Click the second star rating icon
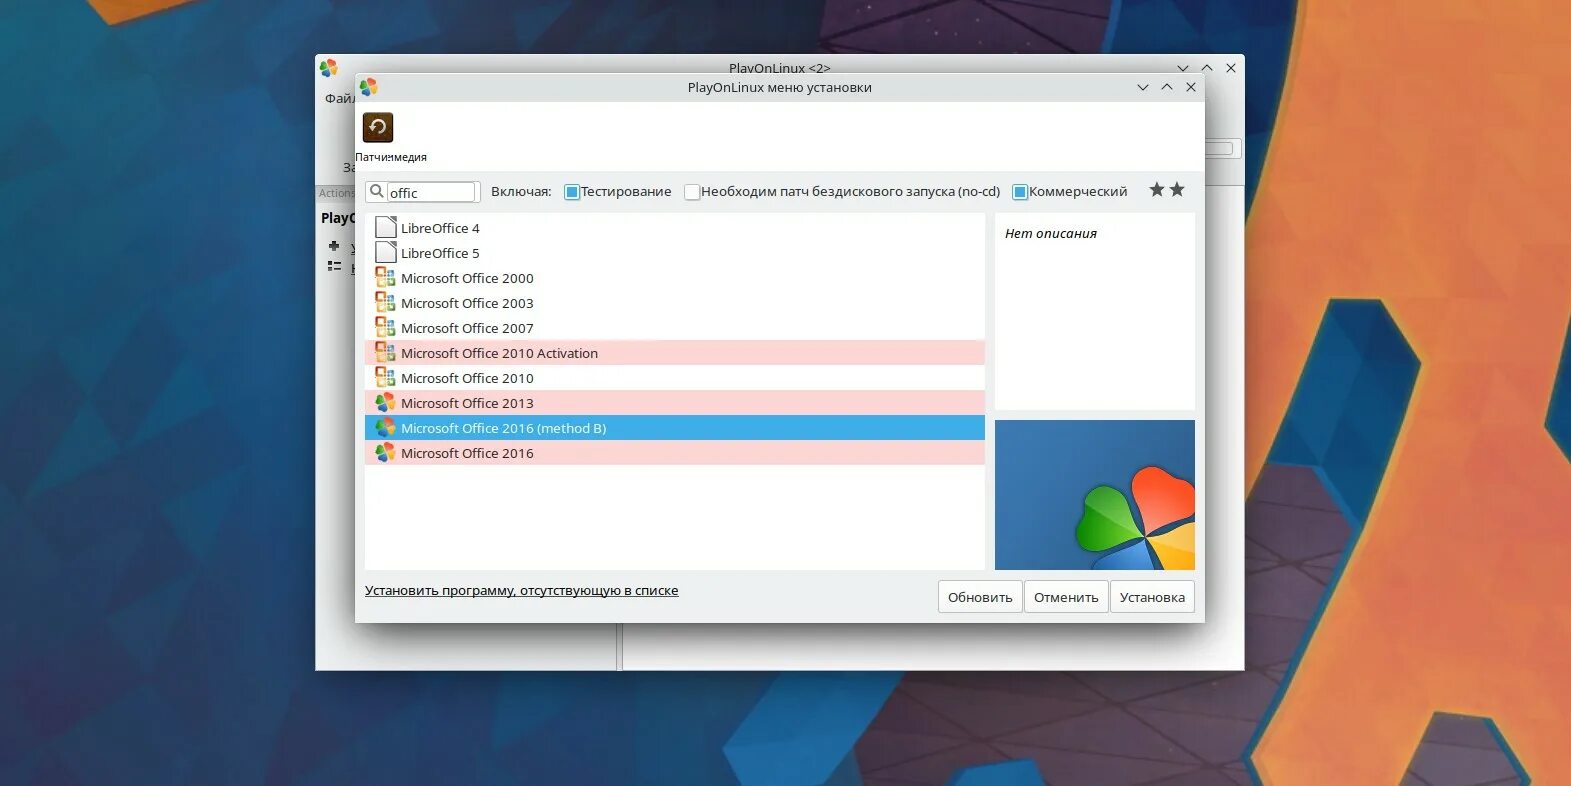The image size is (1571, 786). point(1177,190)
